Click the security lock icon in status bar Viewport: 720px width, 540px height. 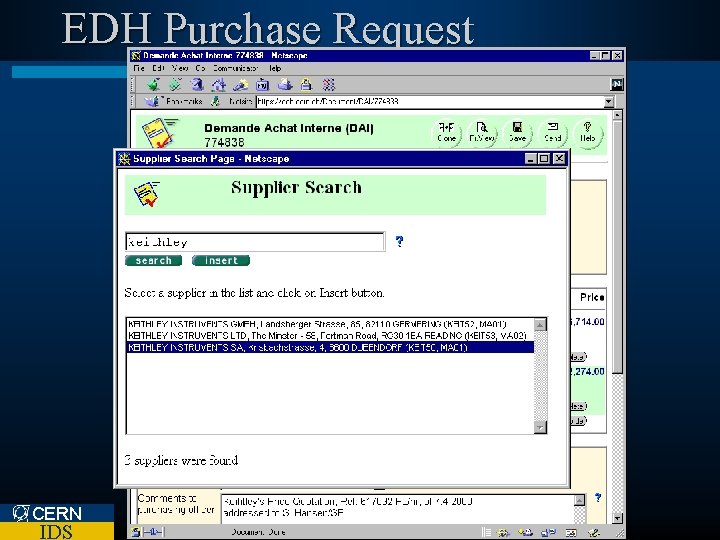136,532
